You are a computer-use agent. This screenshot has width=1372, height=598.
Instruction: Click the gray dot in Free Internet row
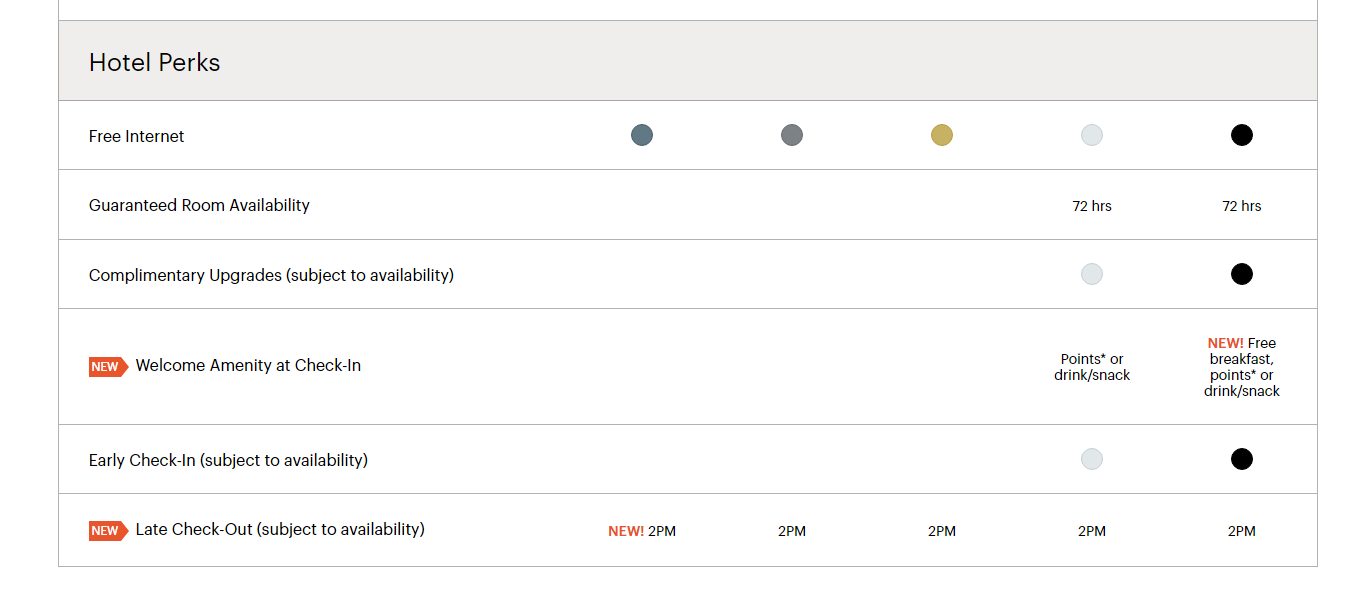coord(792,135)
